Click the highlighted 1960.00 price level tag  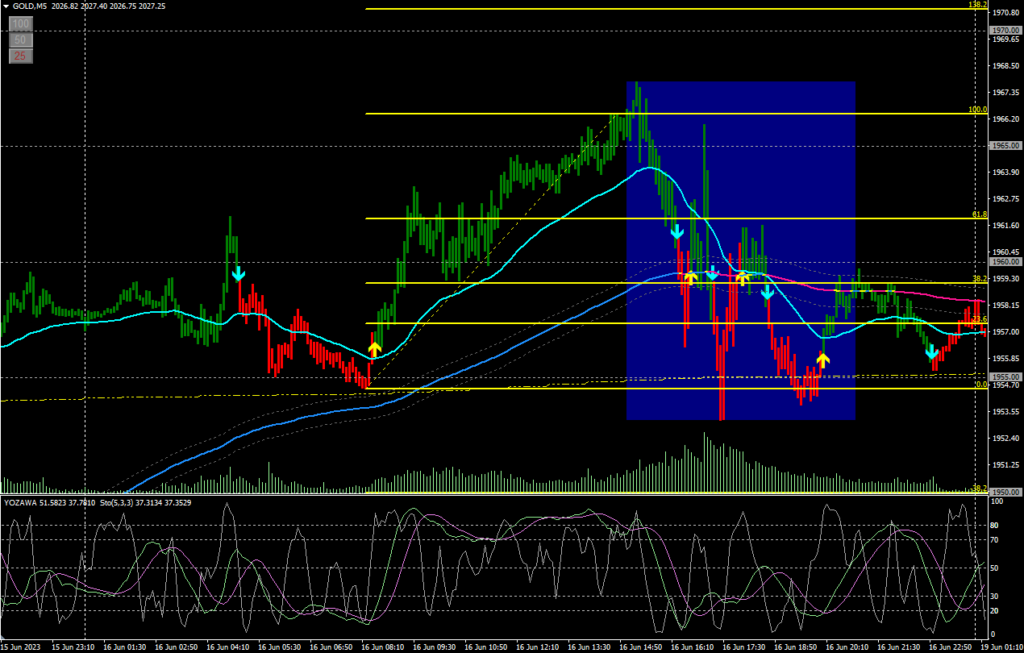coord(1006,262)
